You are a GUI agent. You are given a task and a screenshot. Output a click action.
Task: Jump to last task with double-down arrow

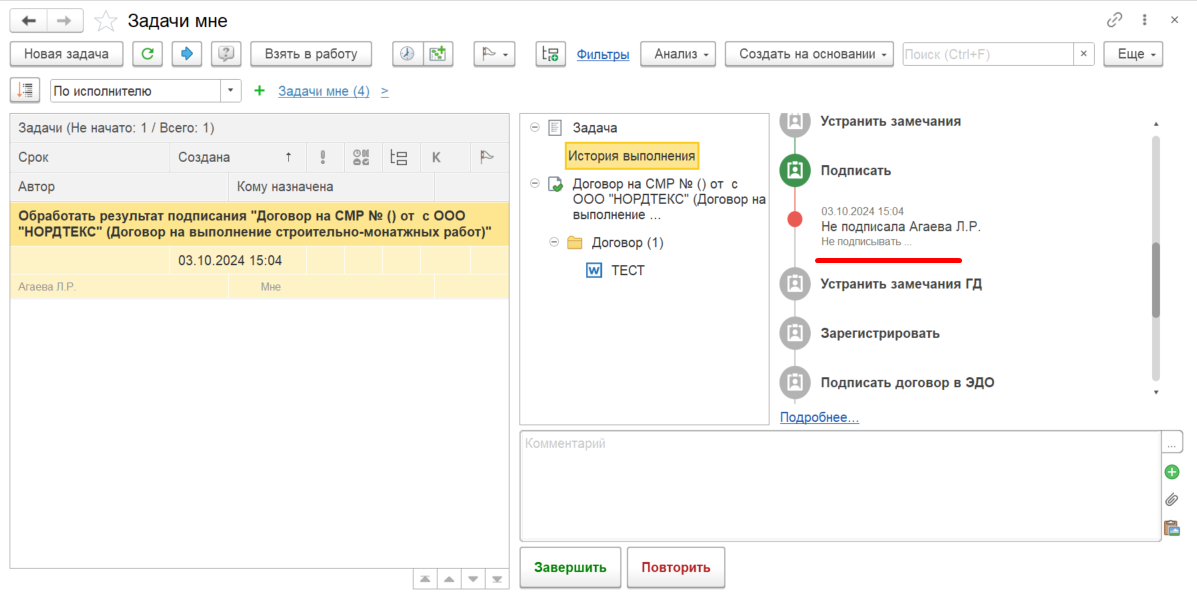tap(498, 579)
